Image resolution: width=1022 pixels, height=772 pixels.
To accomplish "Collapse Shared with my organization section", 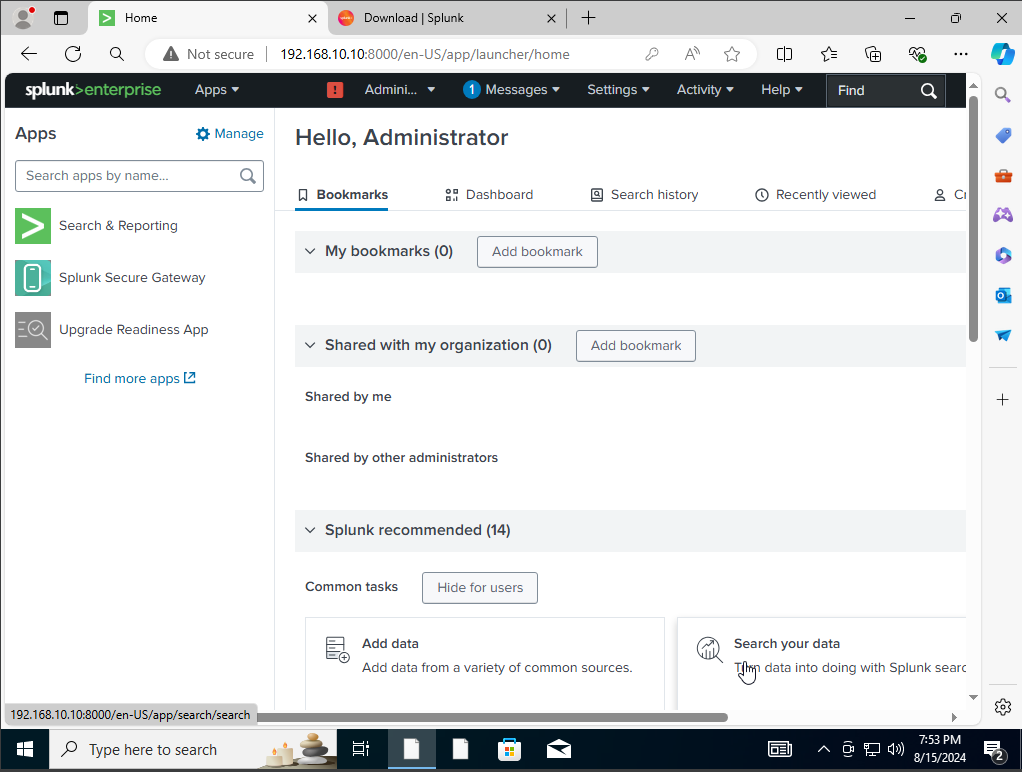I will (310, 345).
